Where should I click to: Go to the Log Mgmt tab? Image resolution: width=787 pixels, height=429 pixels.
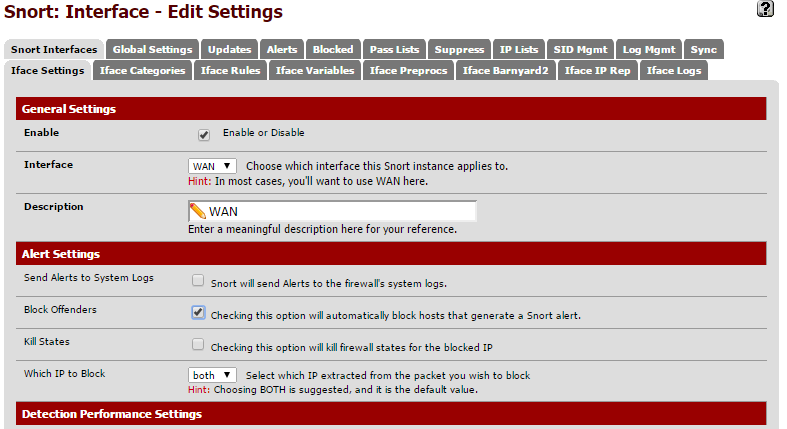[649, 49]
